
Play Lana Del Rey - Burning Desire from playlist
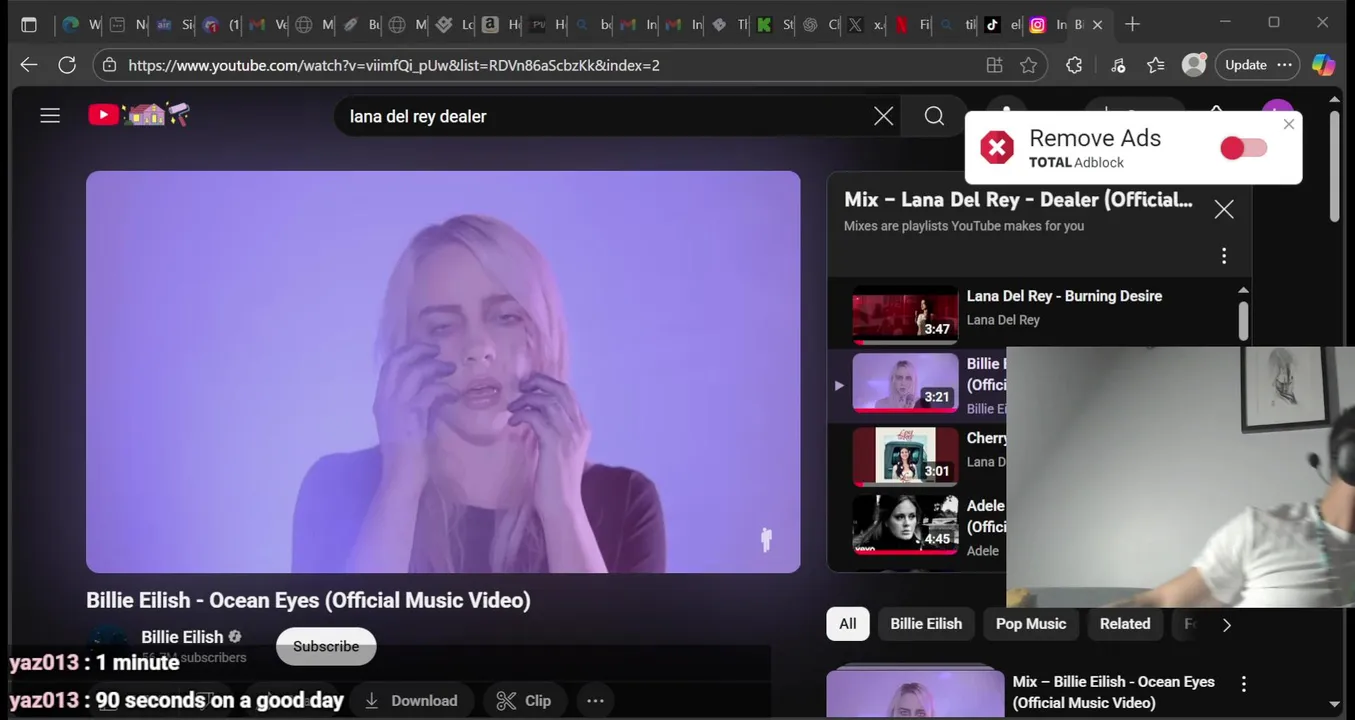coord(1064,296)
